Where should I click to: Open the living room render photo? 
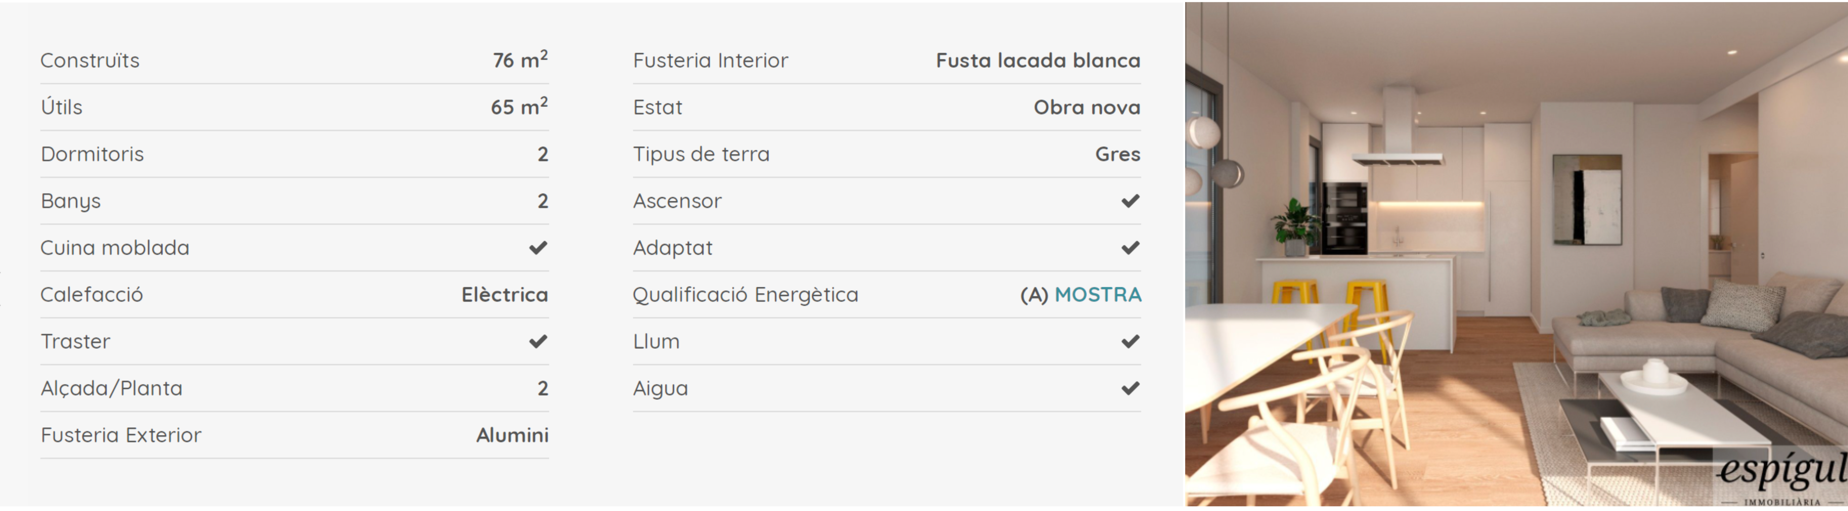click(x=1516, y=254)
